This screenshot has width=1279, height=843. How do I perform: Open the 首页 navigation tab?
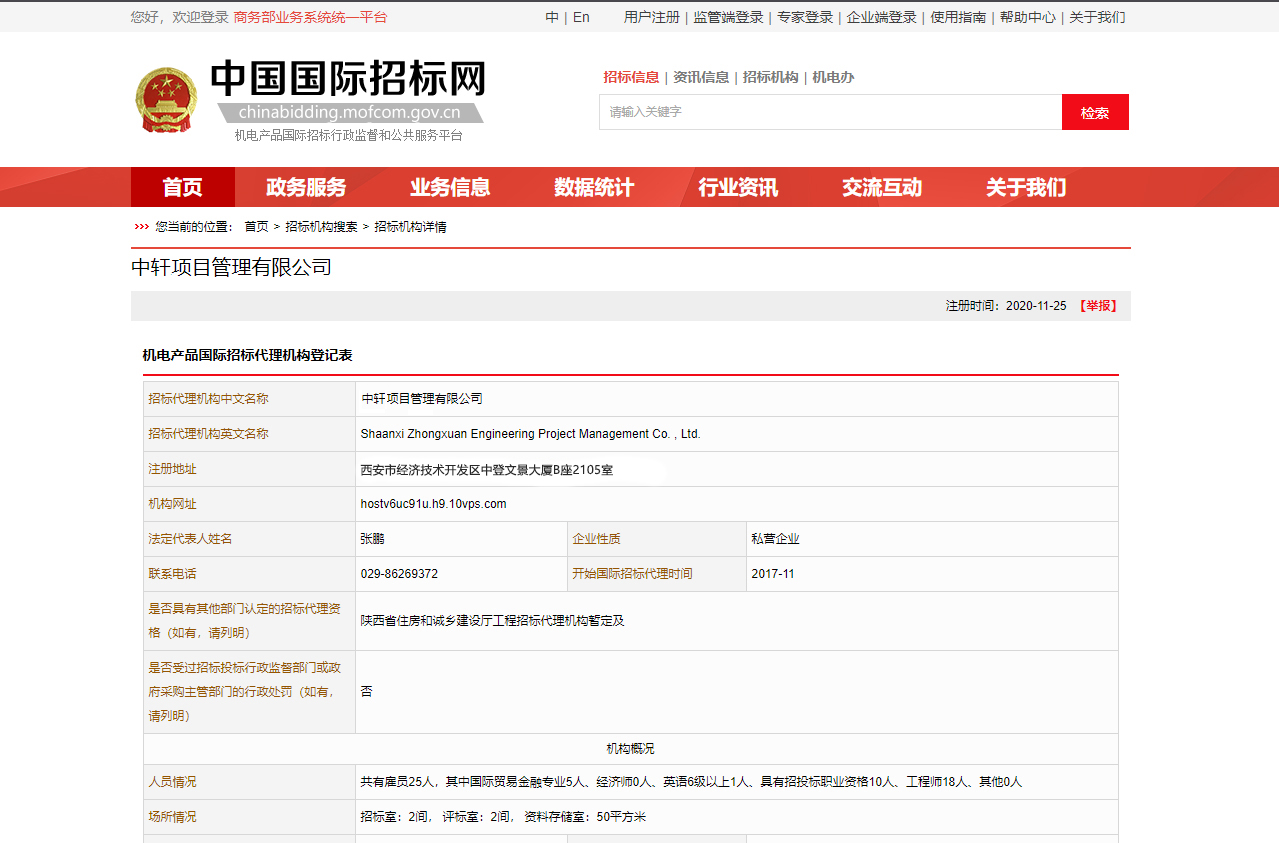point(183,188)
